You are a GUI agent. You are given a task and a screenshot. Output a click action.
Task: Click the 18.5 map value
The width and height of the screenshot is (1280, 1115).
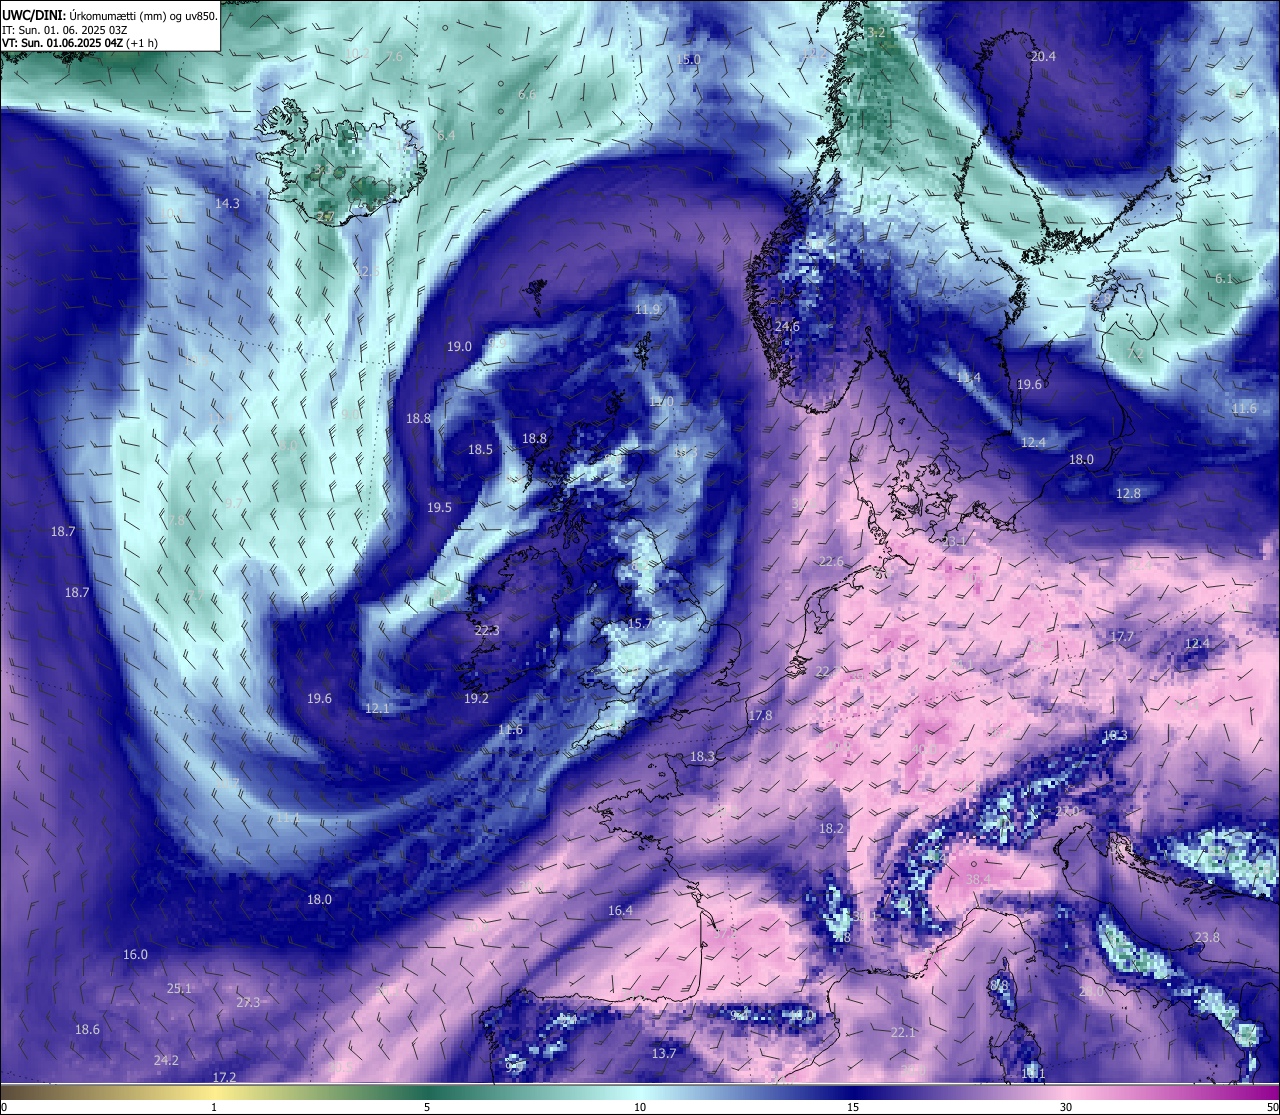click(481, 450)
